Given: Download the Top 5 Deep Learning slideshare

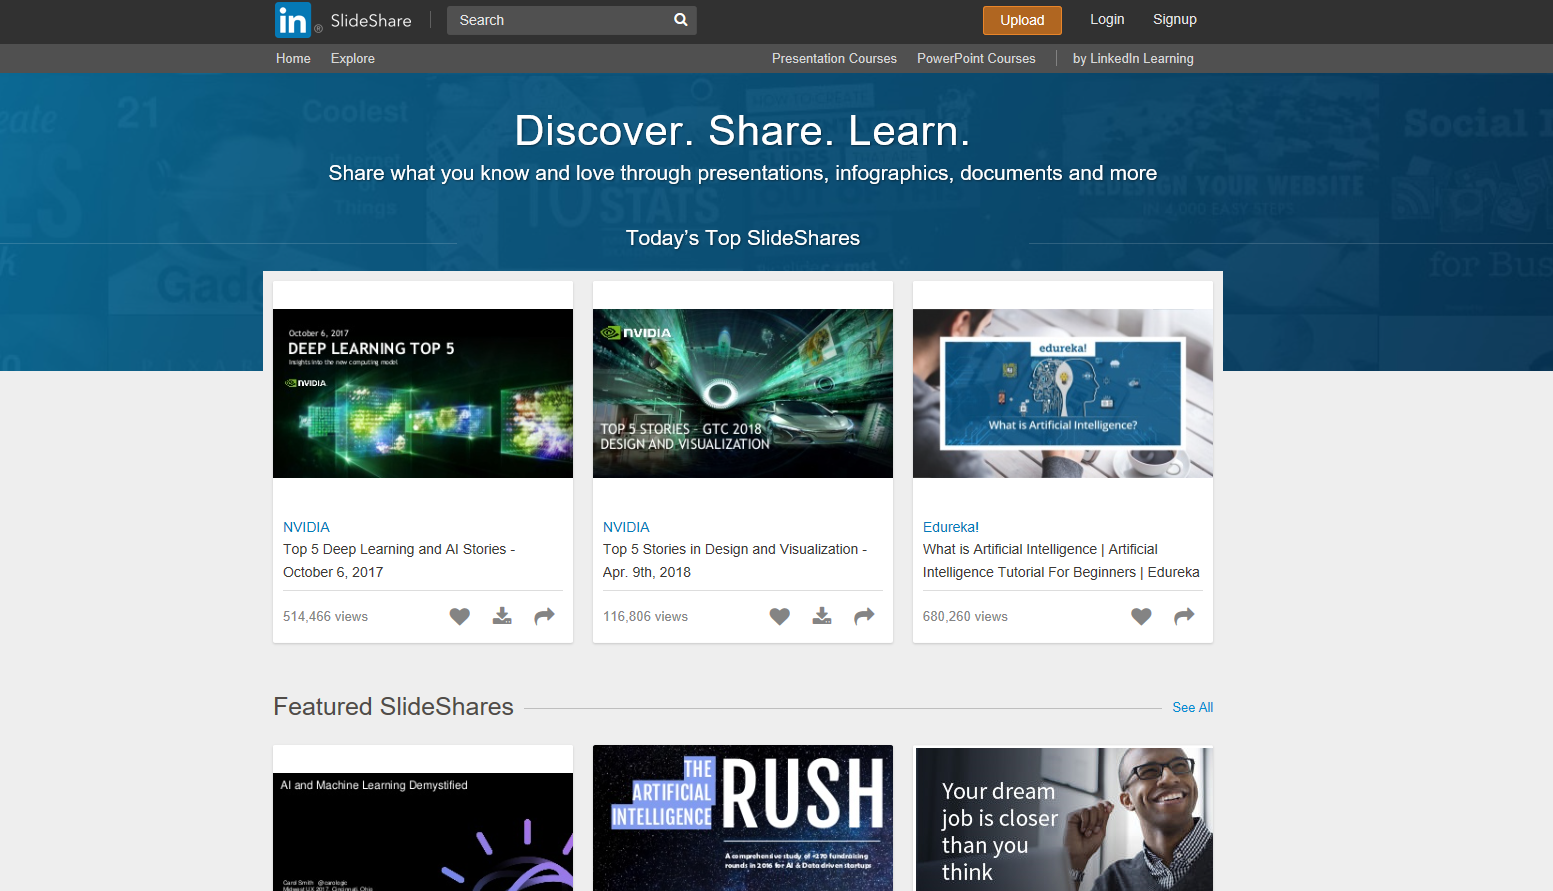Looking at the screenshot, I should coord(502,616).
